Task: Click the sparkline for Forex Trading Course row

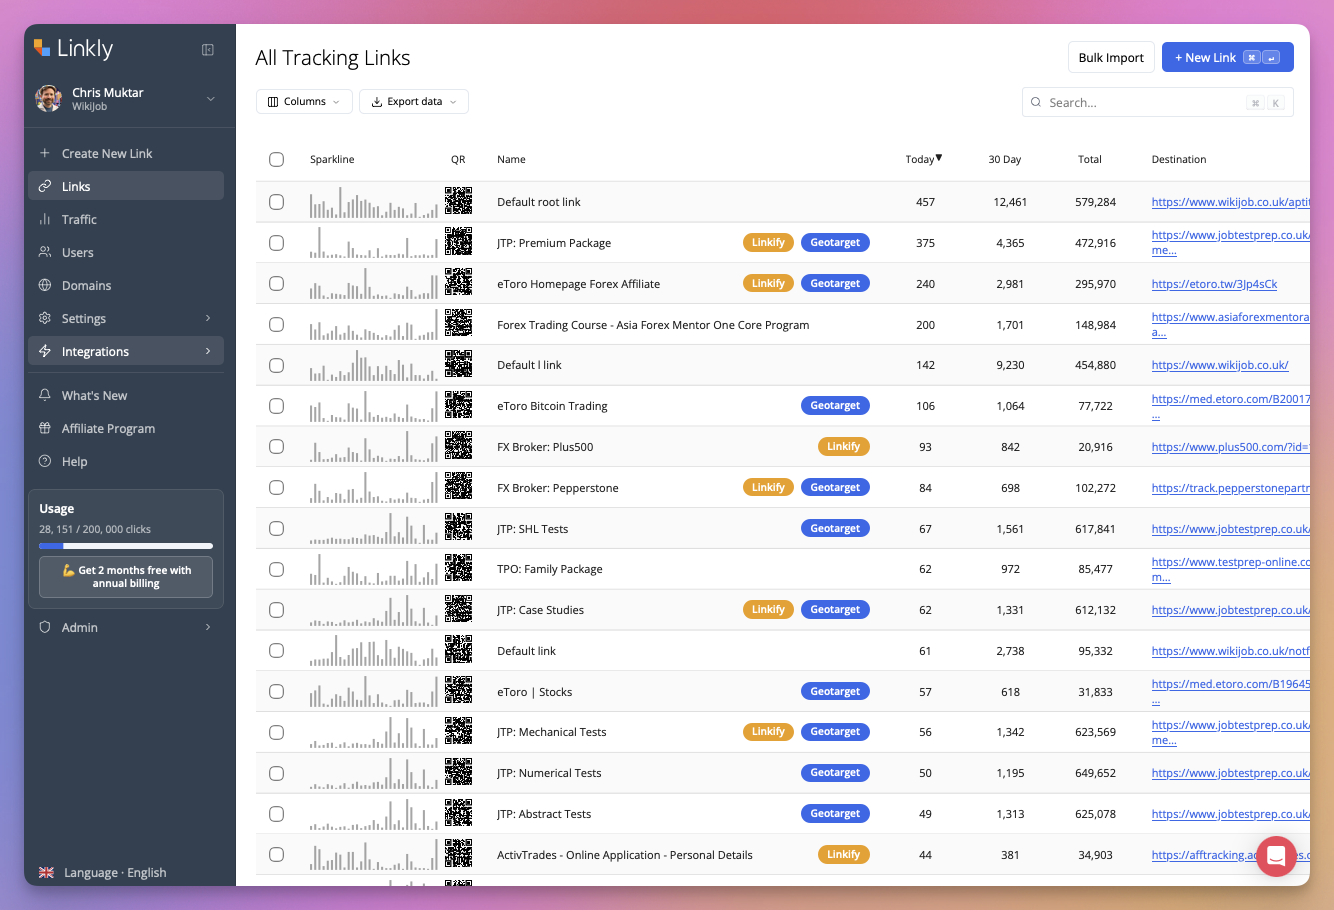Action: (373, 325)
